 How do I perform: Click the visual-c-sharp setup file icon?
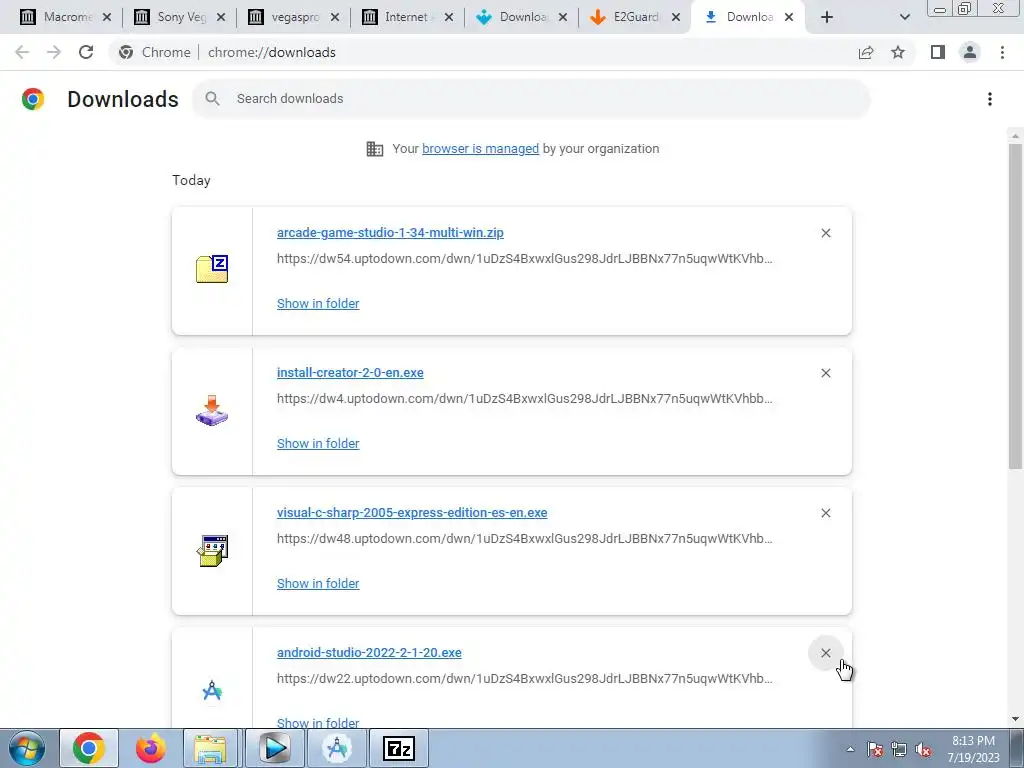click(212, 551)
